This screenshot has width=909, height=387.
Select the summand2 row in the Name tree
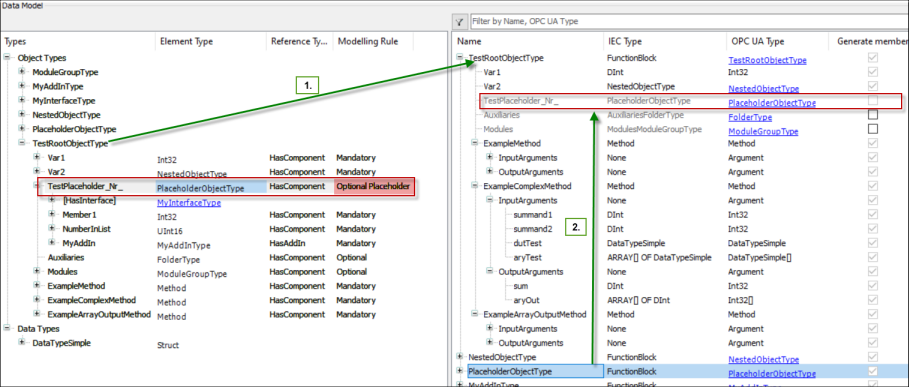533,229
